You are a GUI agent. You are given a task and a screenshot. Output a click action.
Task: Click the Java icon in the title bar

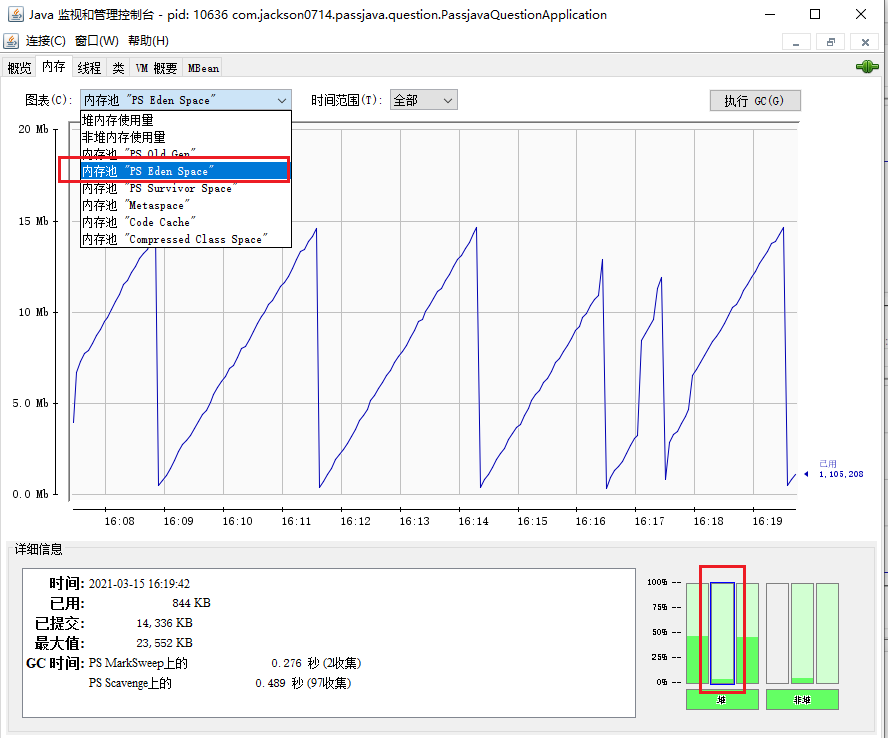[x=13, y=15]
